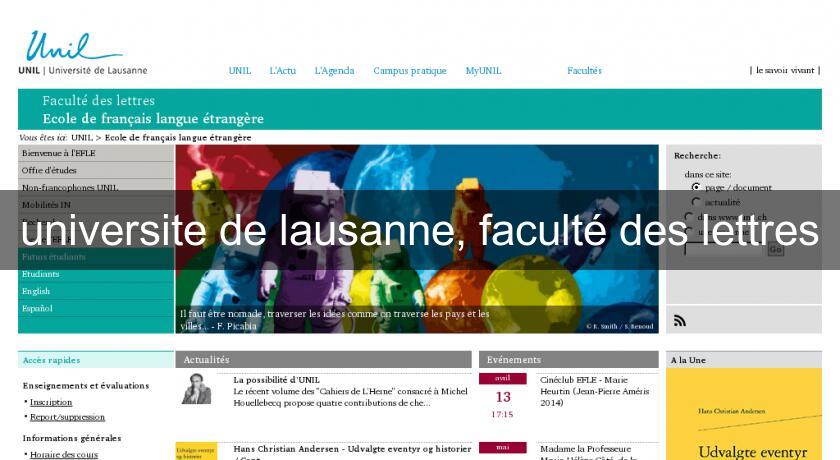Open Faculté des lettres banner link
This screenshot has height=460, width=840.
[x=99, y=100]
